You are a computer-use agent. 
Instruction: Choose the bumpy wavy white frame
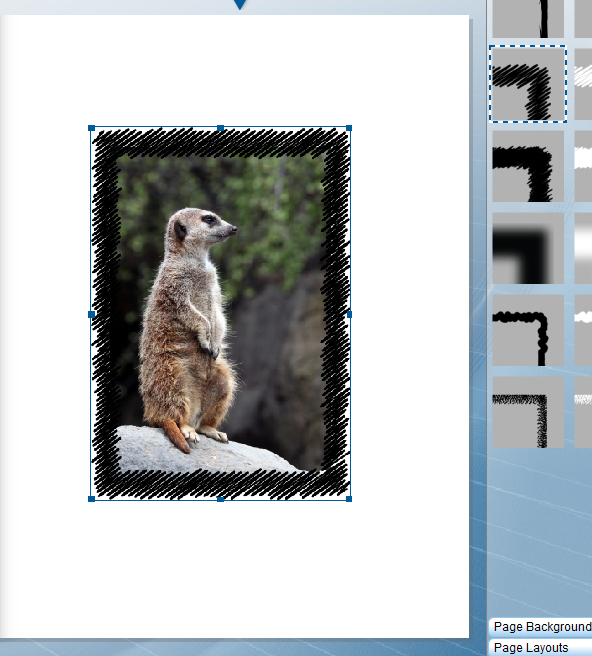click(583, 330)
